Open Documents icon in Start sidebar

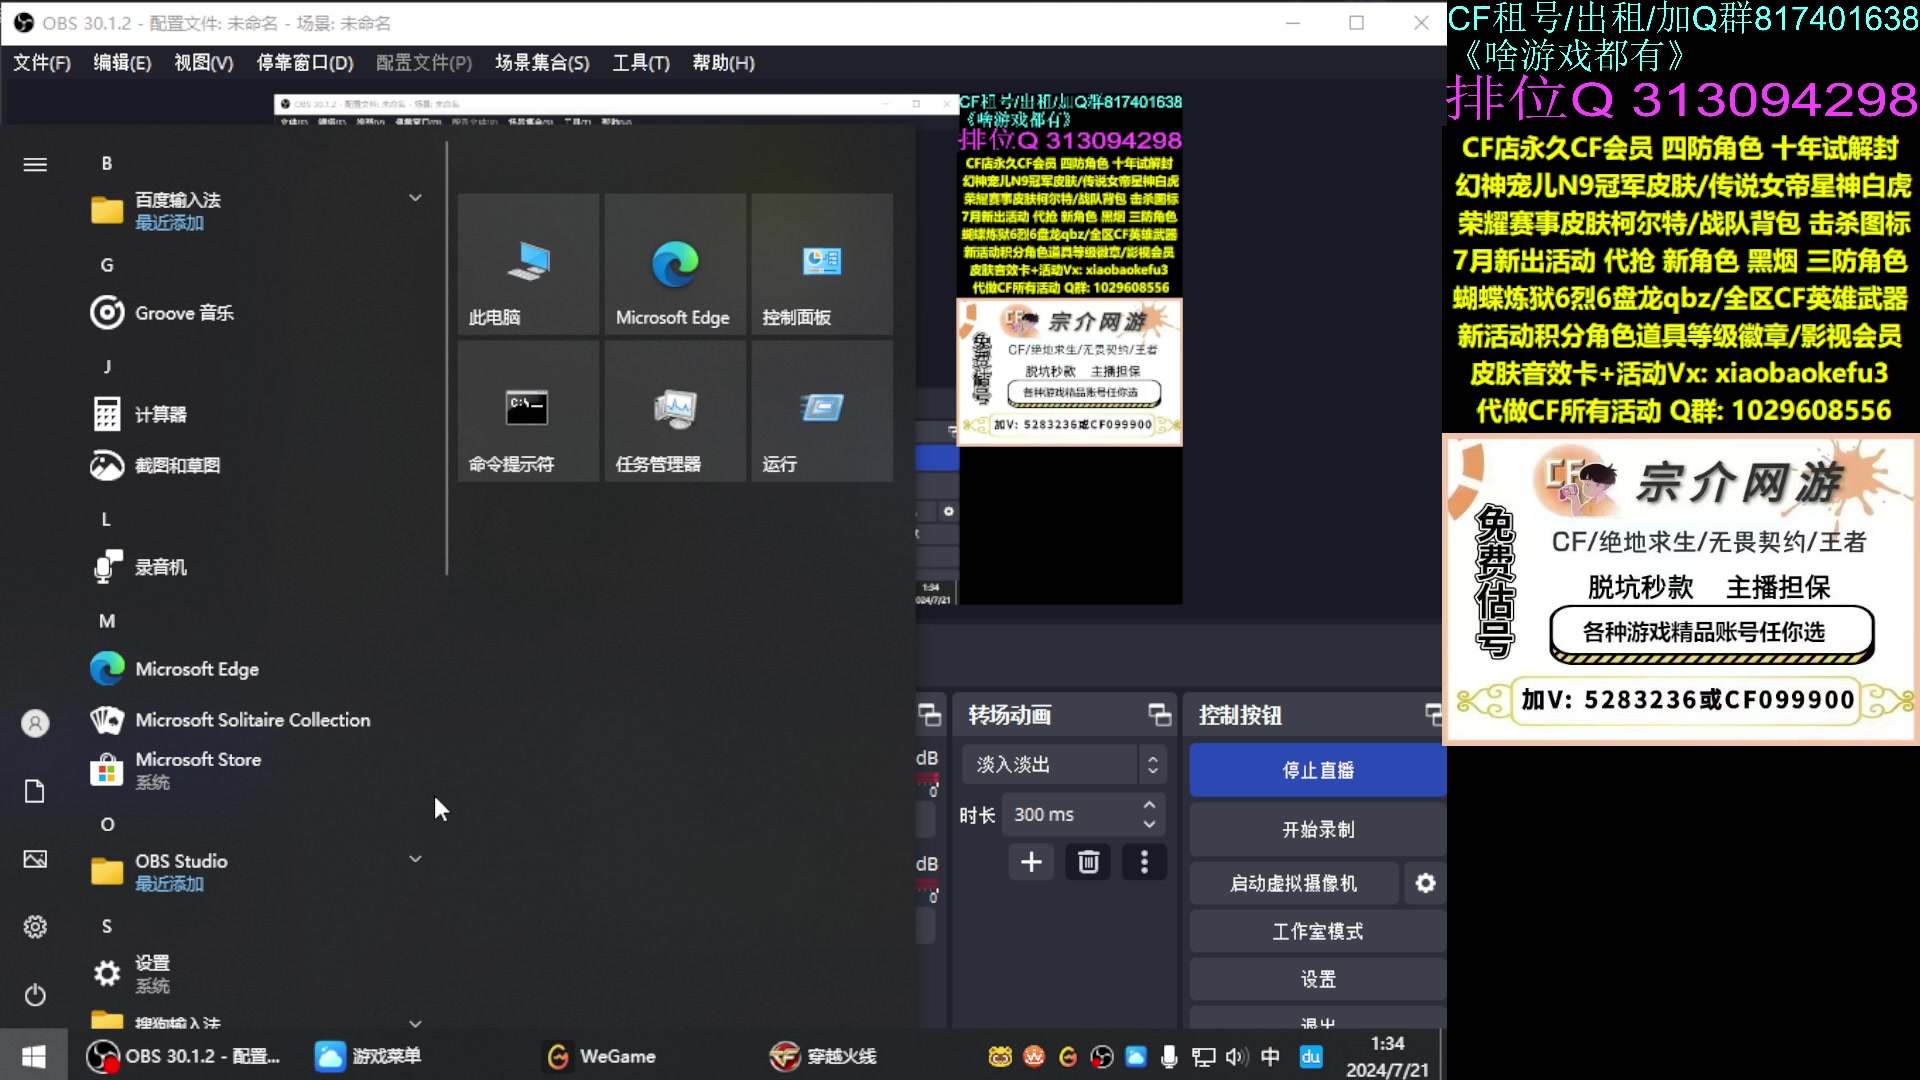point(35,791)
